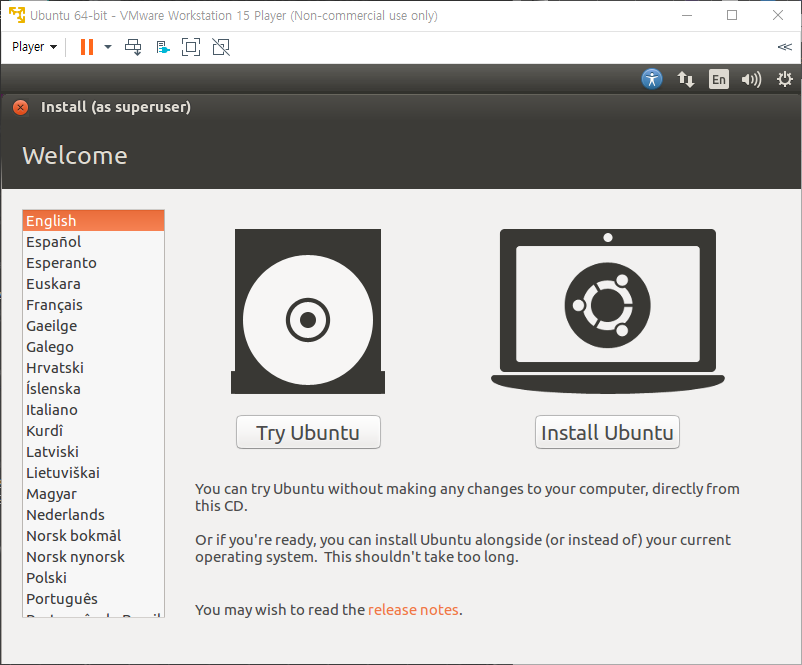Click the Install Ubuntu button

click(x=607, y=432)
